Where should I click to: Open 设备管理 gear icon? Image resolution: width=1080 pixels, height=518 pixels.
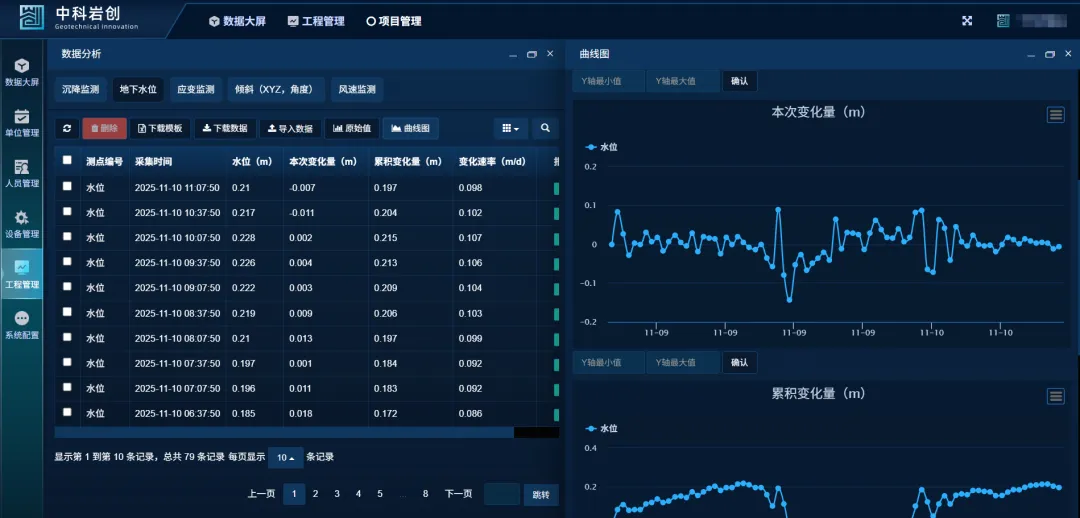[x=22, y=223]
